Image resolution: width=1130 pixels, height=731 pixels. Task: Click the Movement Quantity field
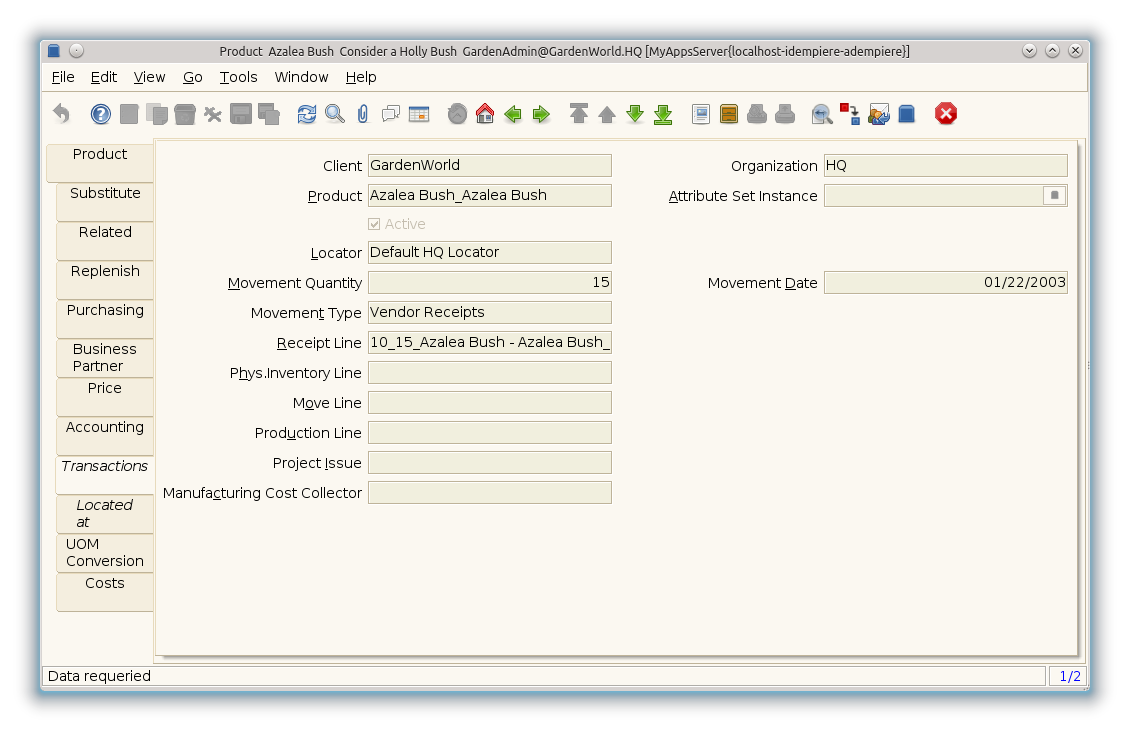[489, 283]
